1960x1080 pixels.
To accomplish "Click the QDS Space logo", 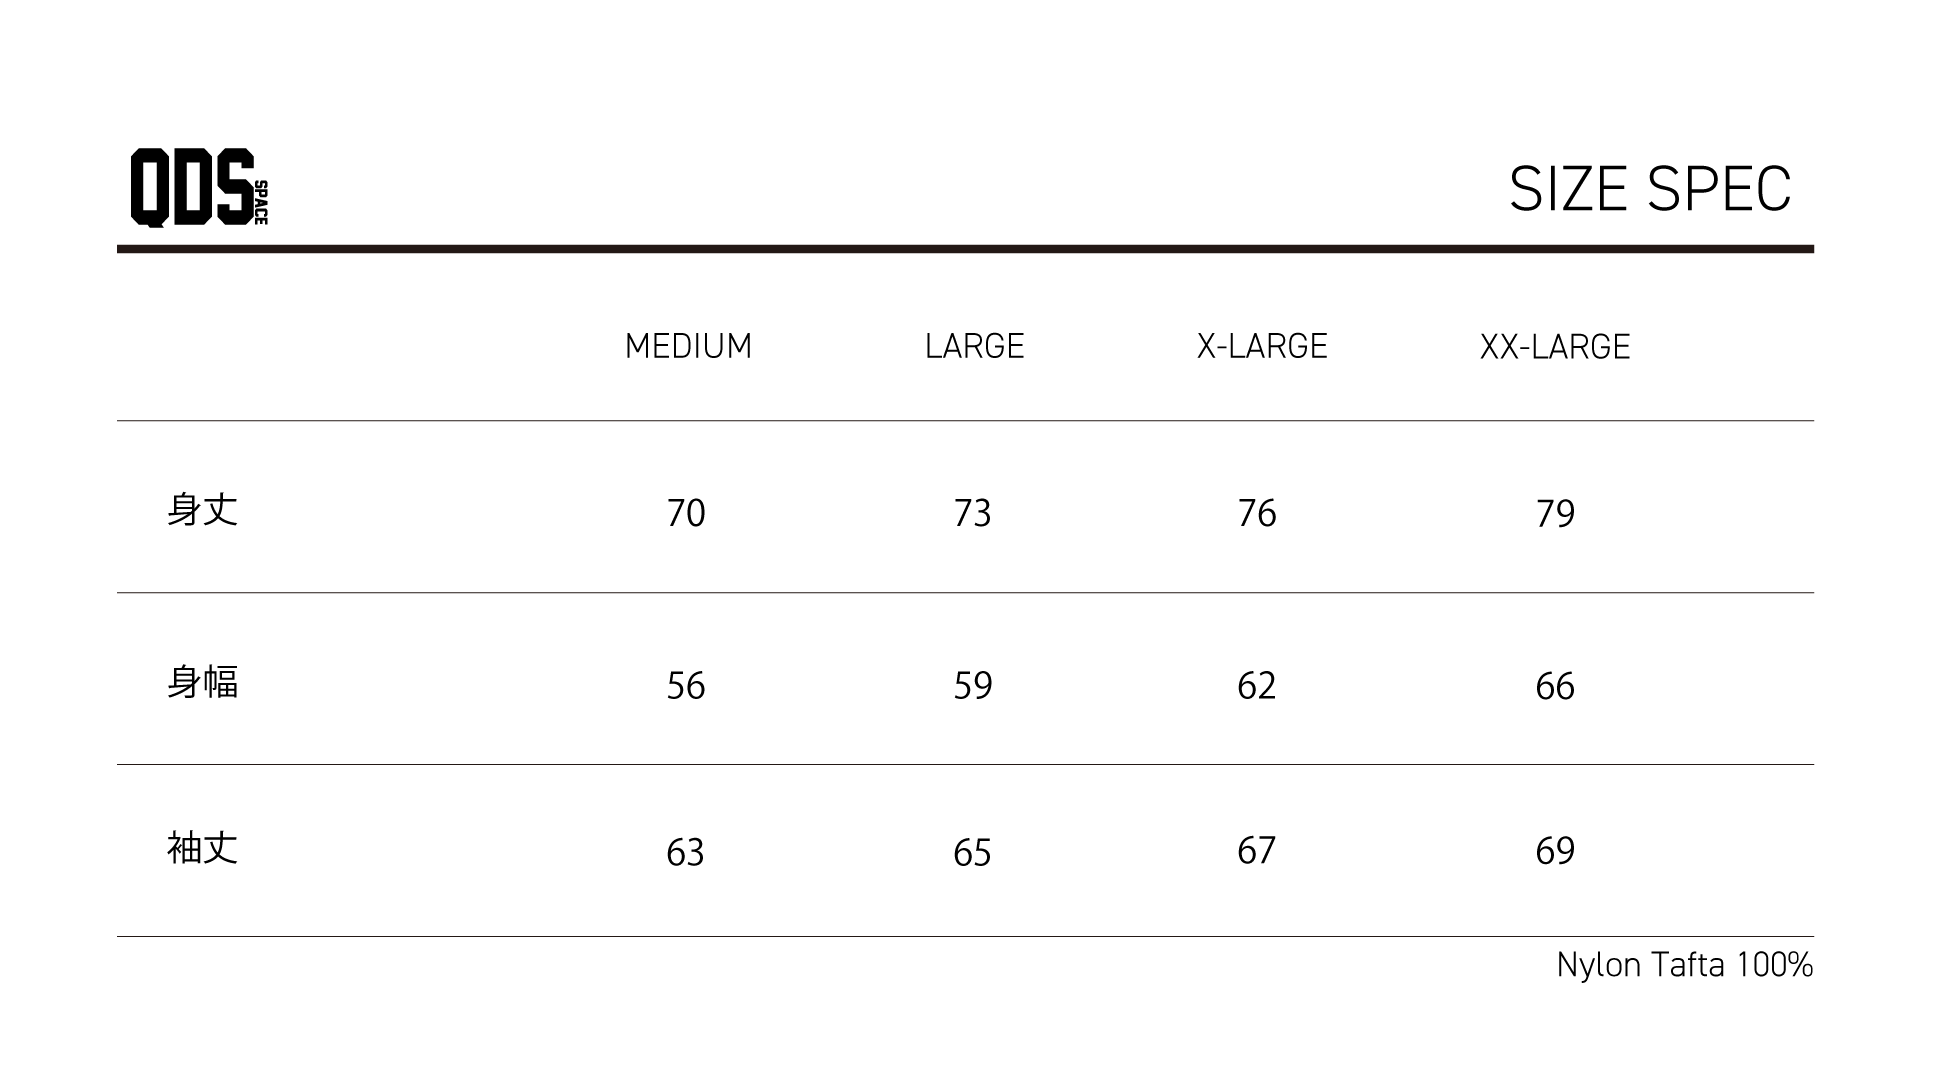I will coord(198,188).
